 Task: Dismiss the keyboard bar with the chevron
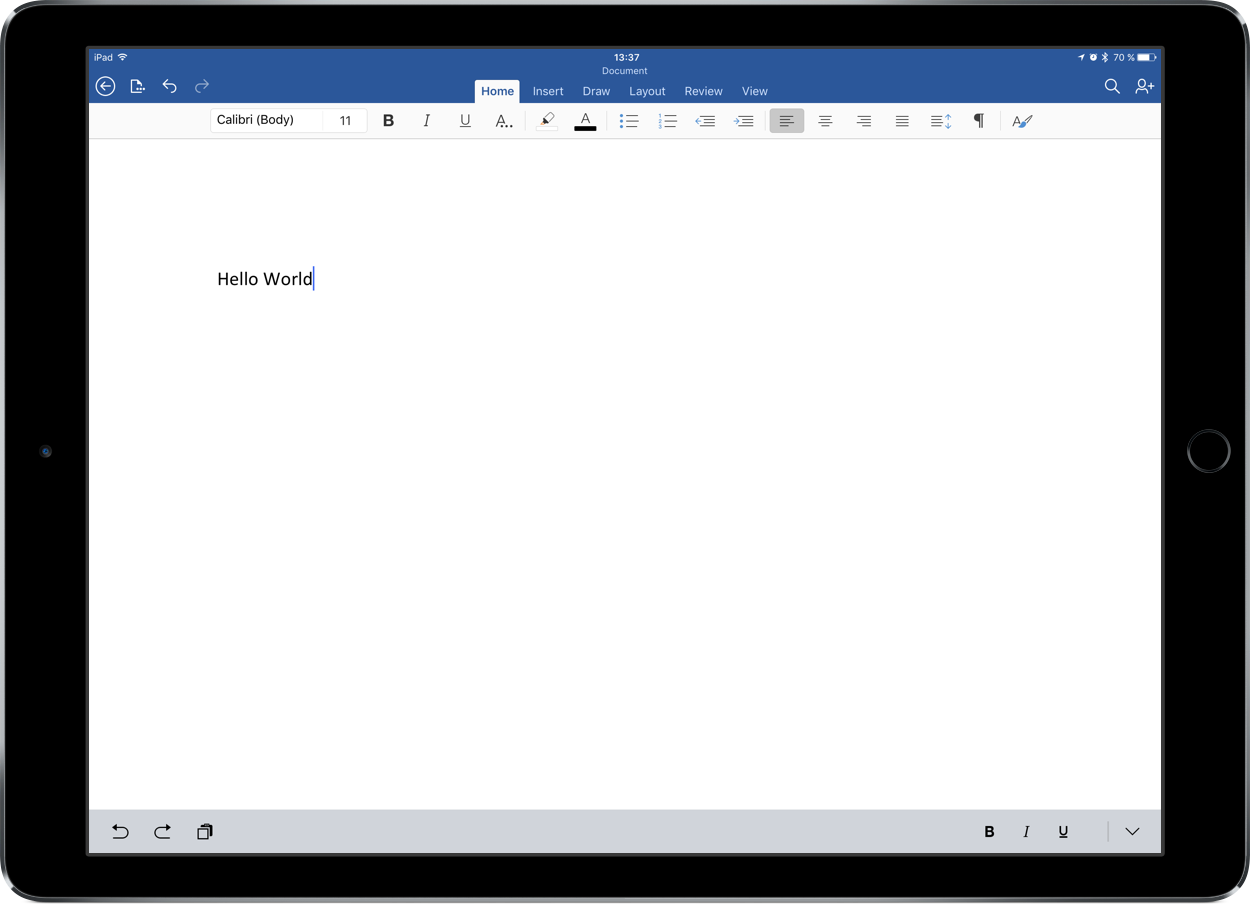(1132, 831)
